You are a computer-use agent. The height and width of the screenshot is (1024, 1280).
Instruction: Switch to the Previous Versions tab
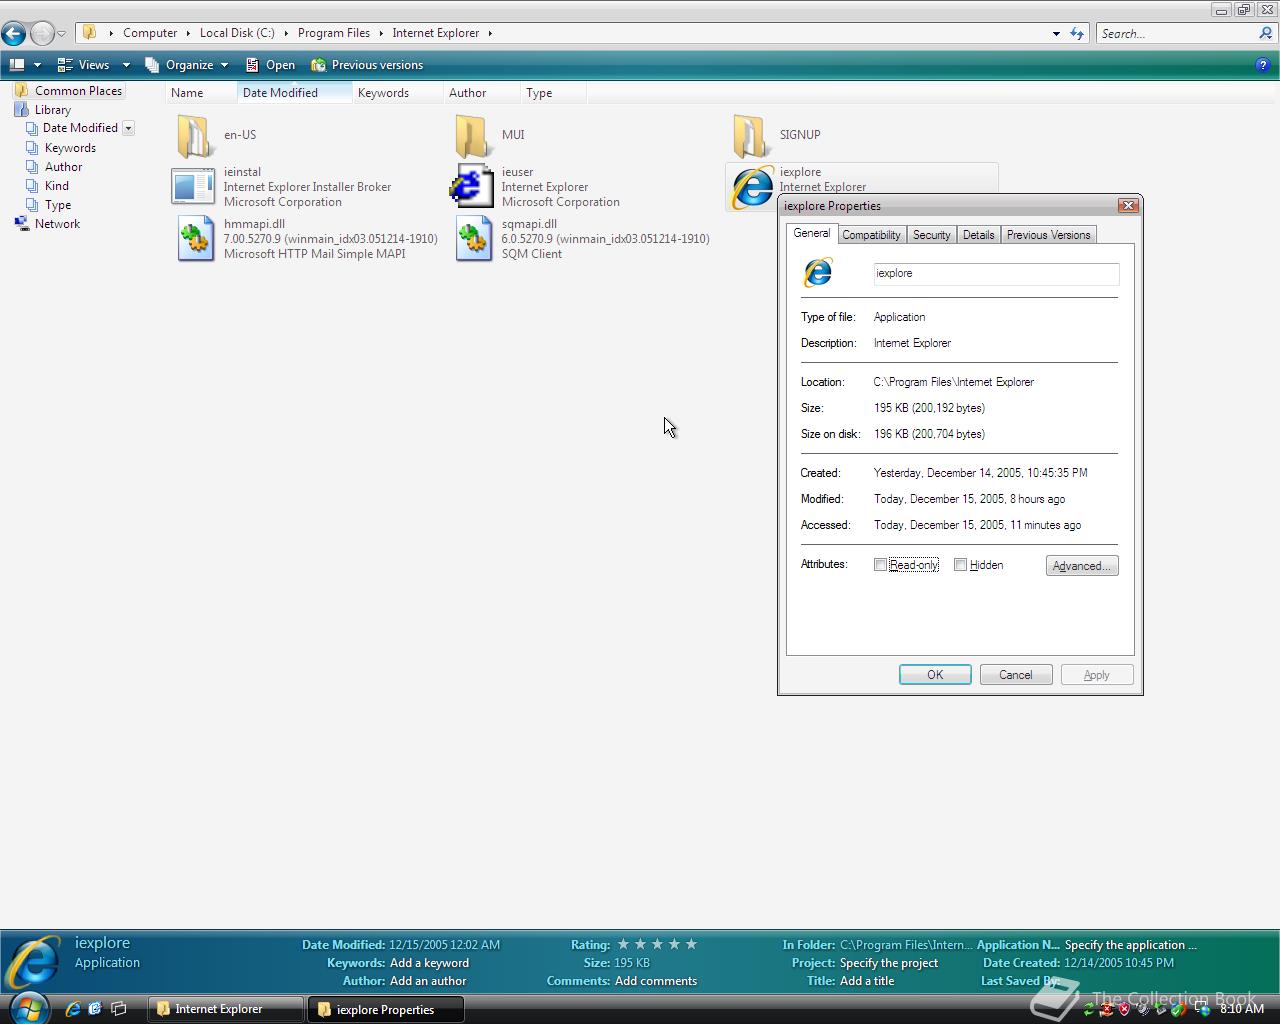pos(1048,235)
